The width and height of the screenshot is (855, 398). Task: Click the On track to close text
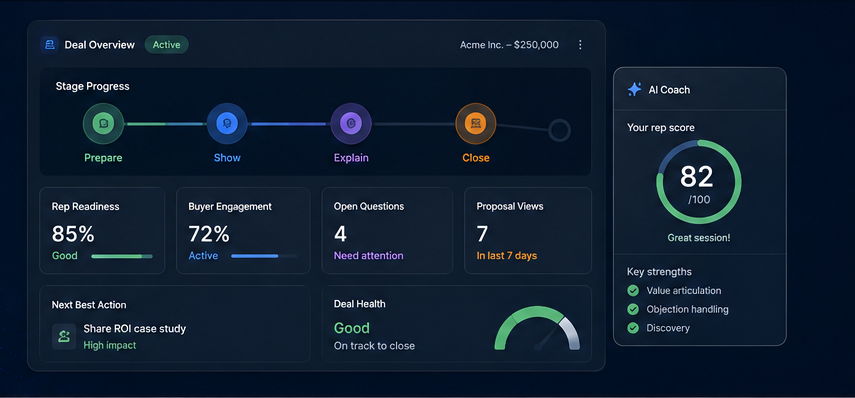click(x=374, y=346)
